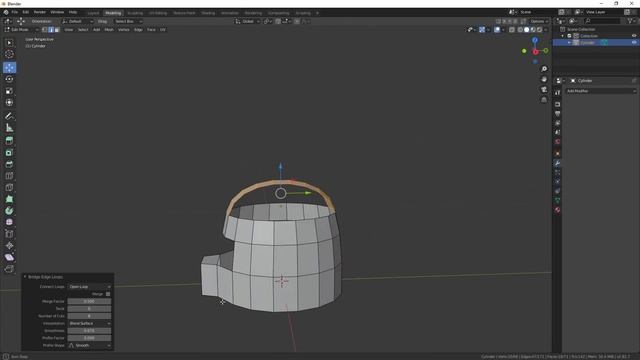Select the Select Box tool
The width and height of the screenshot is (640, 360).
point(9,43)
